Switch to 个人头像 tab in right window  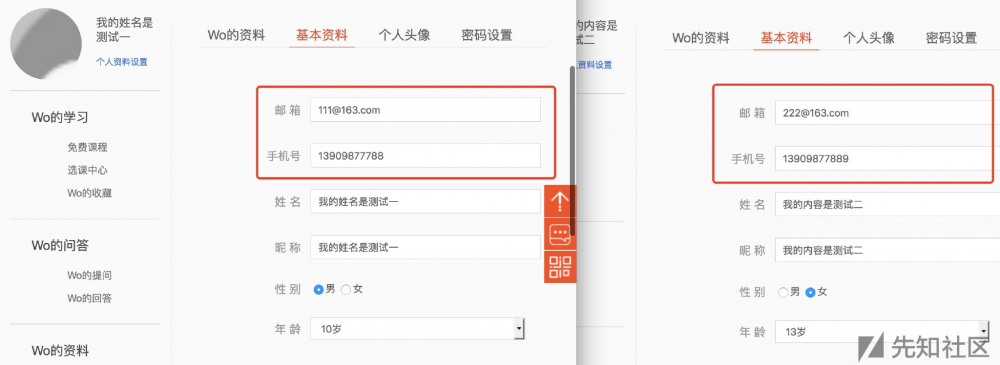[x=869, y=38]
